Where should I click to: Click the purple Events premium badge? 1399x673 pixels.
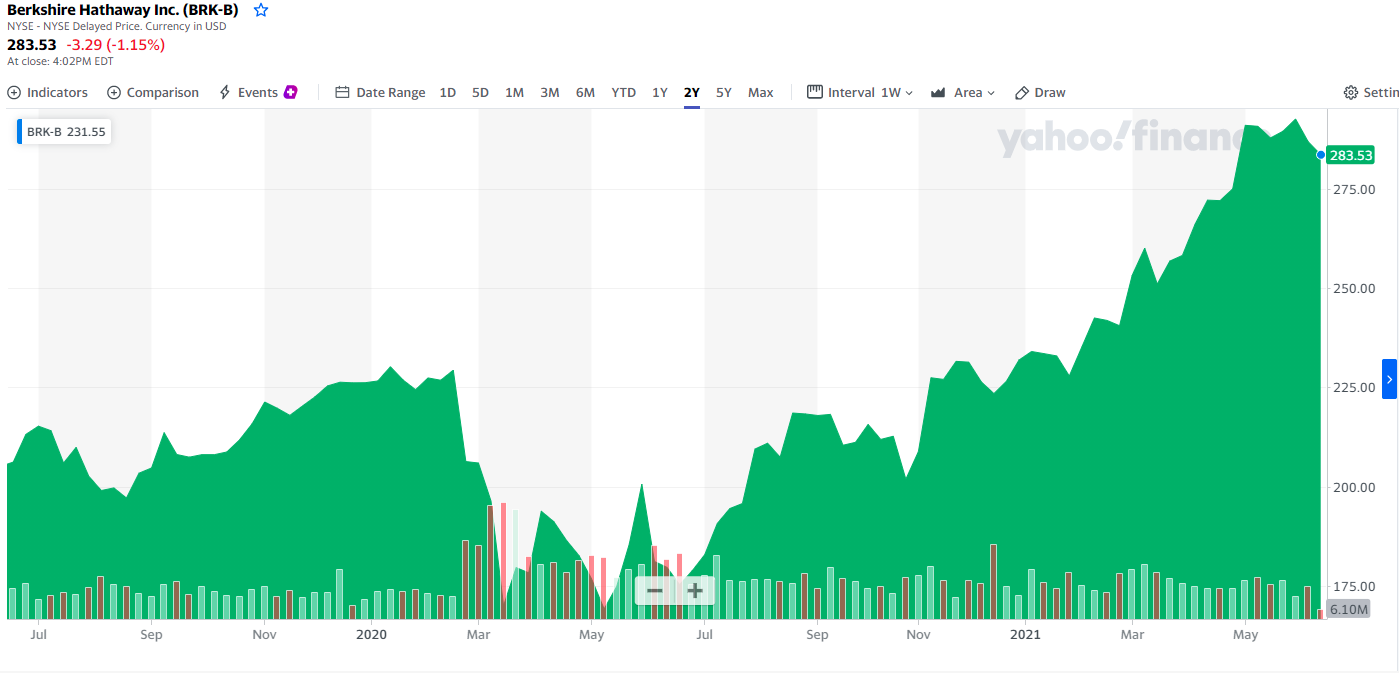coord(291,92)
